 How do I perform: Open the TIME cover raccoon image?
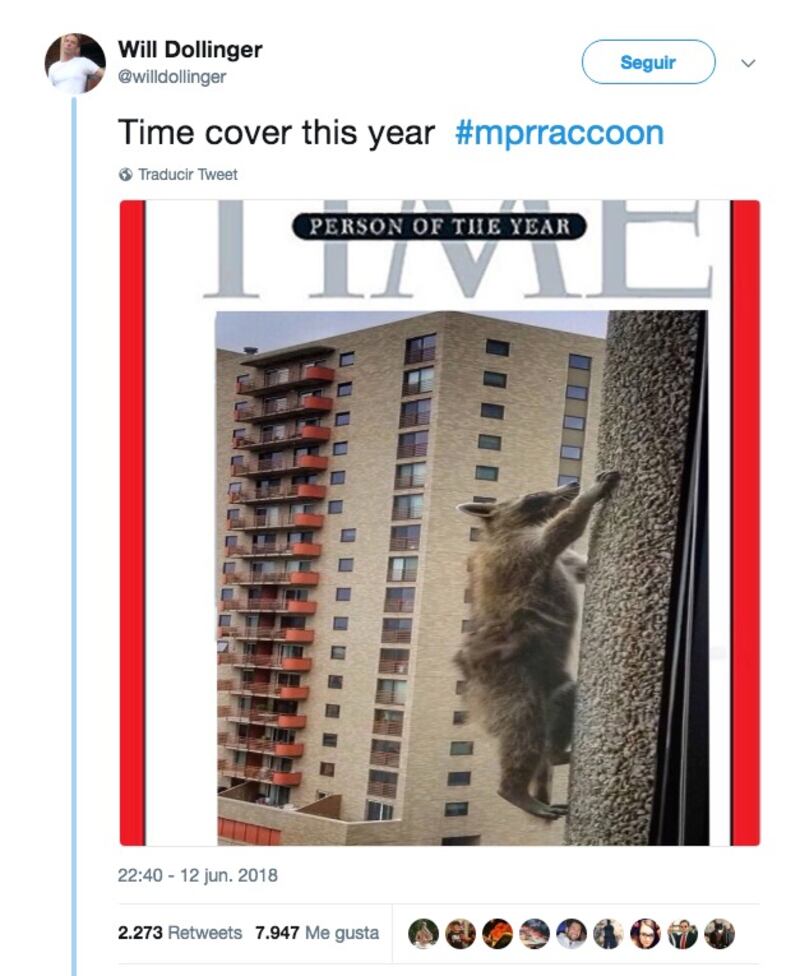[440, 522]
